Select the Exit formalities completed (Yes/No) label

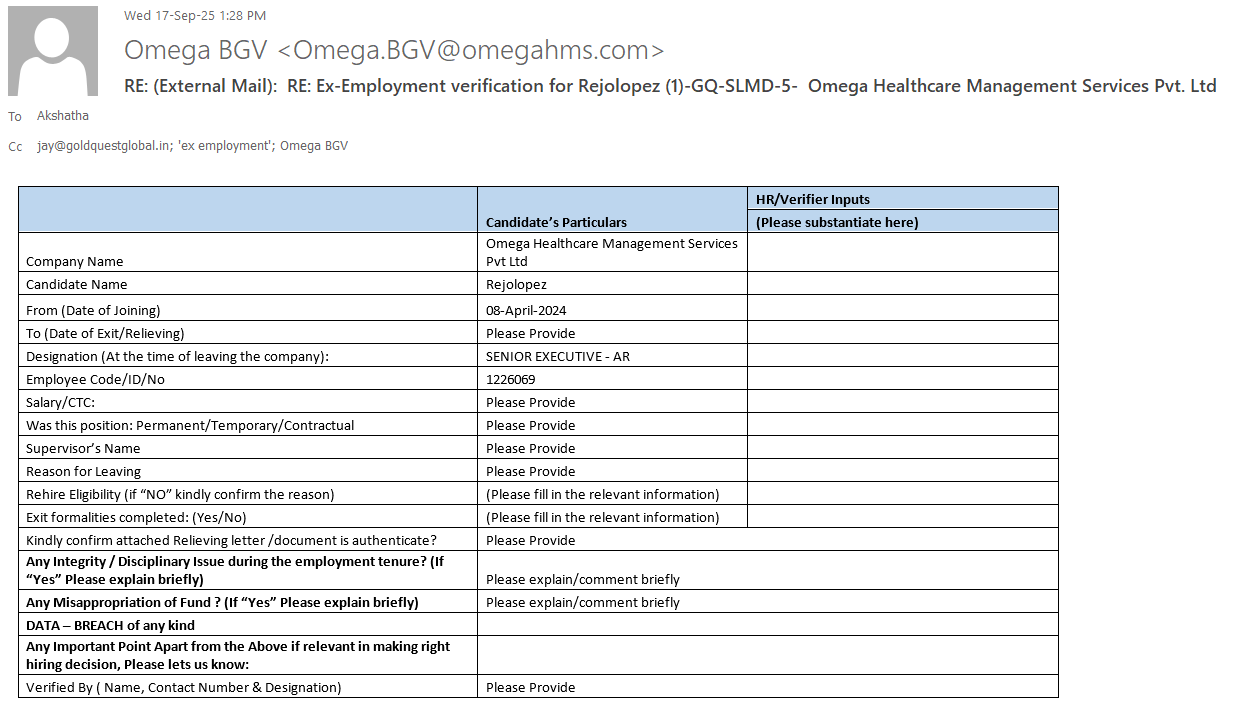tap(136, 517)
